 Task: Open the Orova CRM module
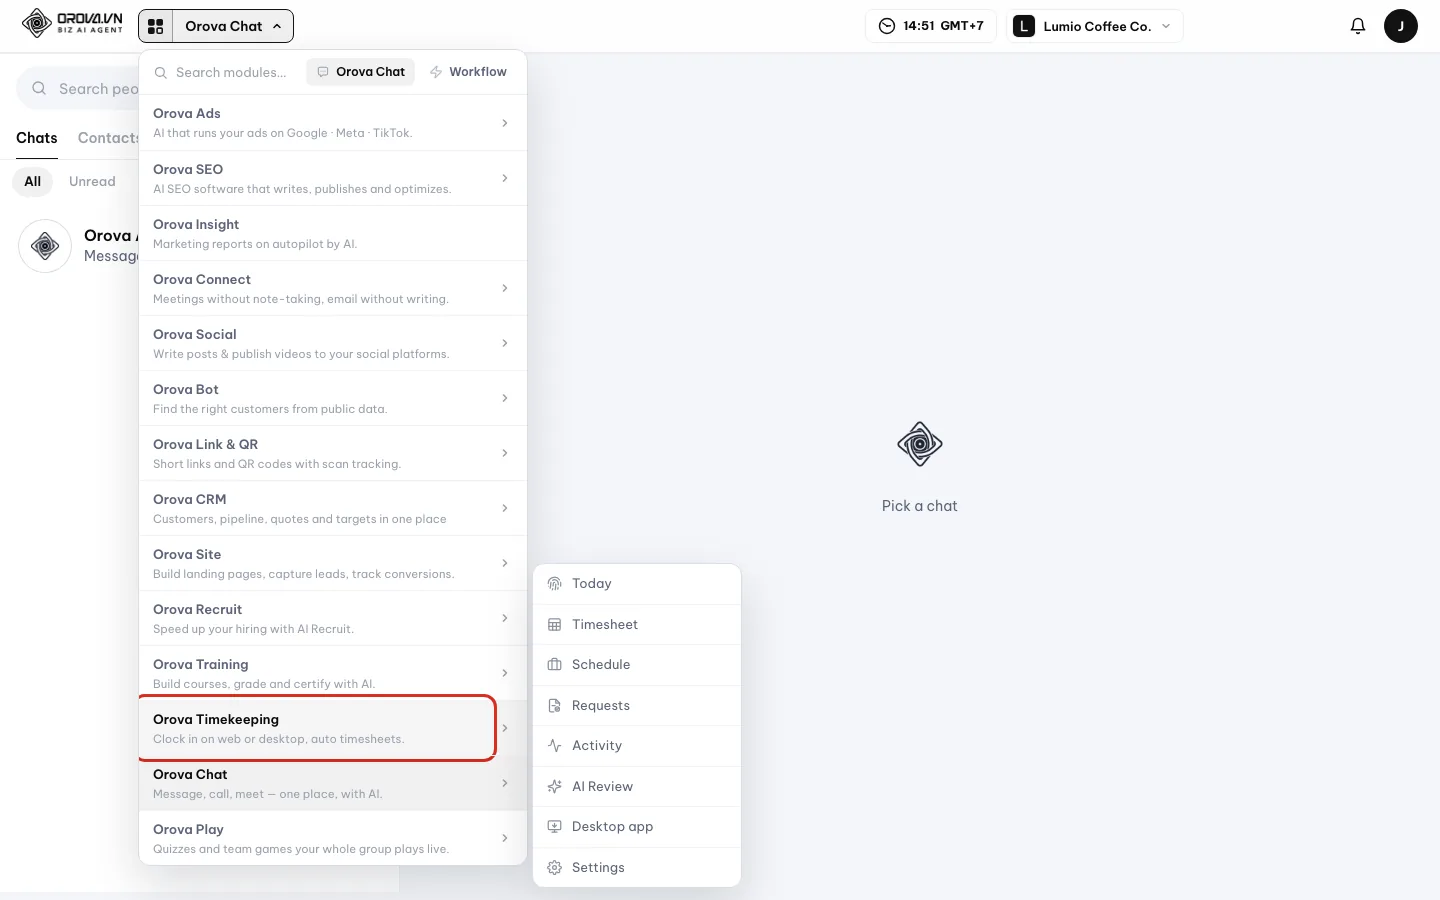point(333,508)
